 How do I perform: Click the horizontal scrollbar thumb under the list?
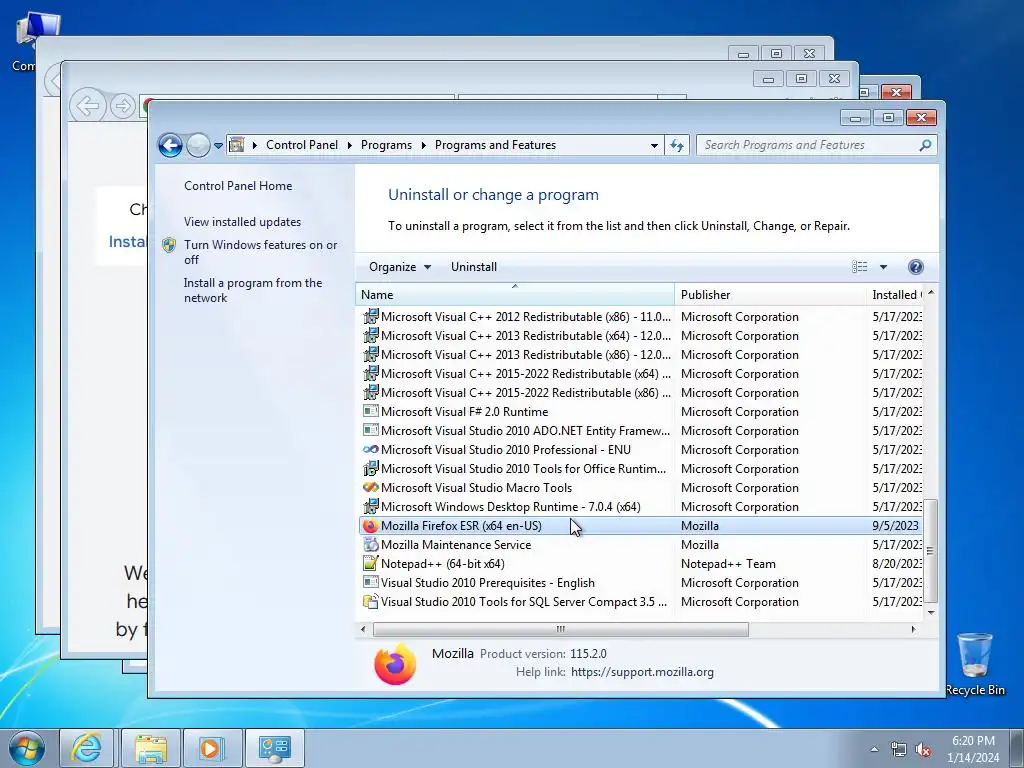pos(560,630)
